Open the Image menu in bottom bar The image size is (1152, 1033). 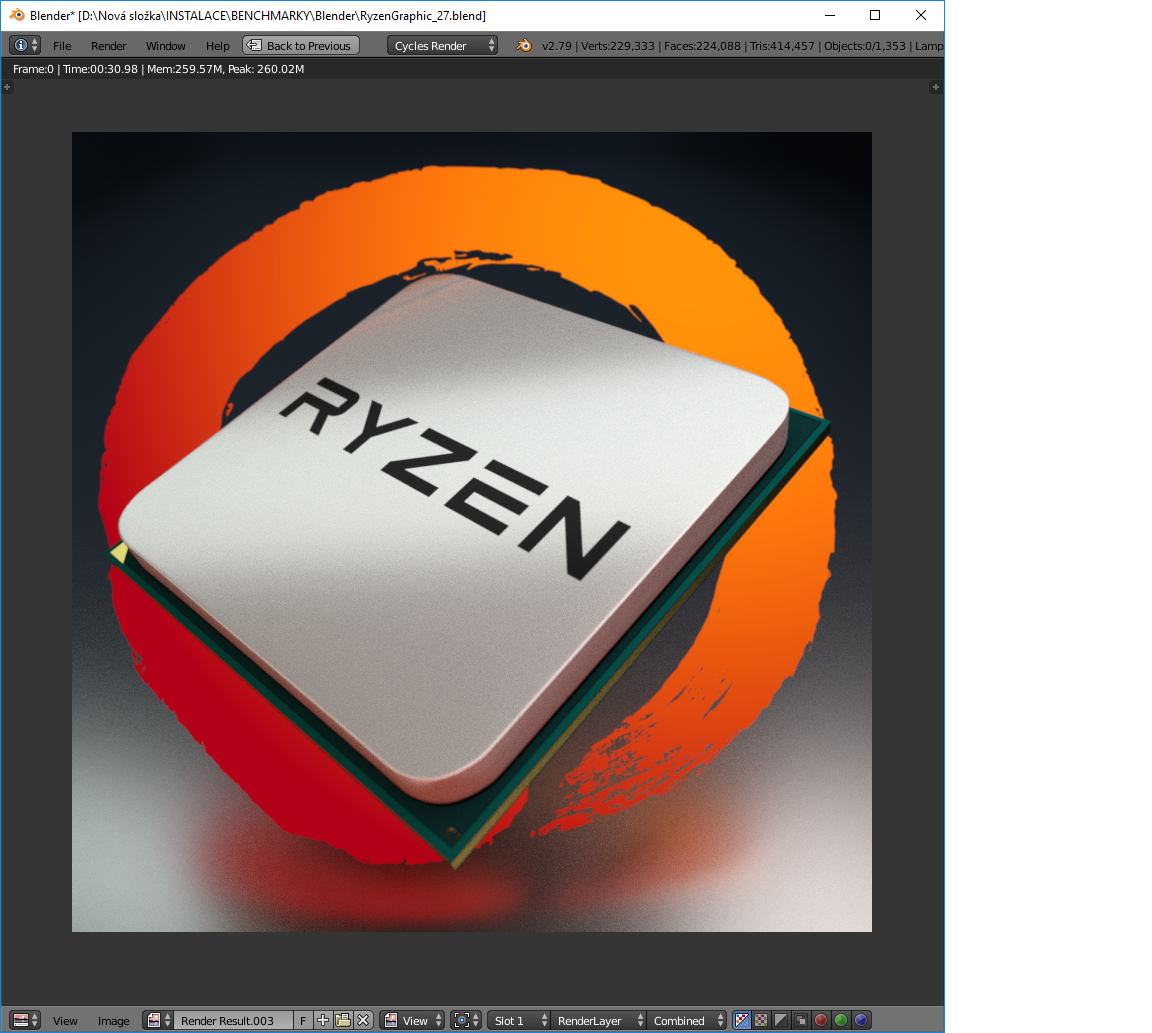click(x=113, y=1020)
